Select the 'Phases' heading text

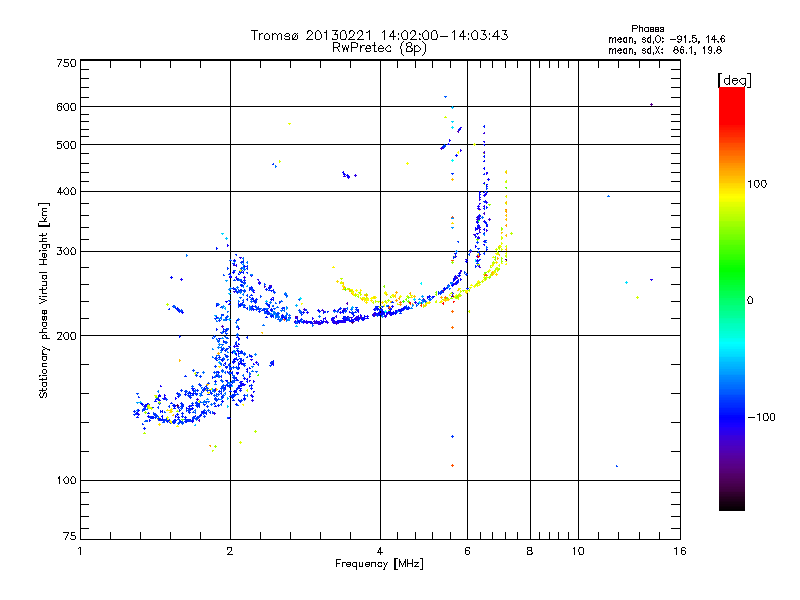tap(647, 29)
